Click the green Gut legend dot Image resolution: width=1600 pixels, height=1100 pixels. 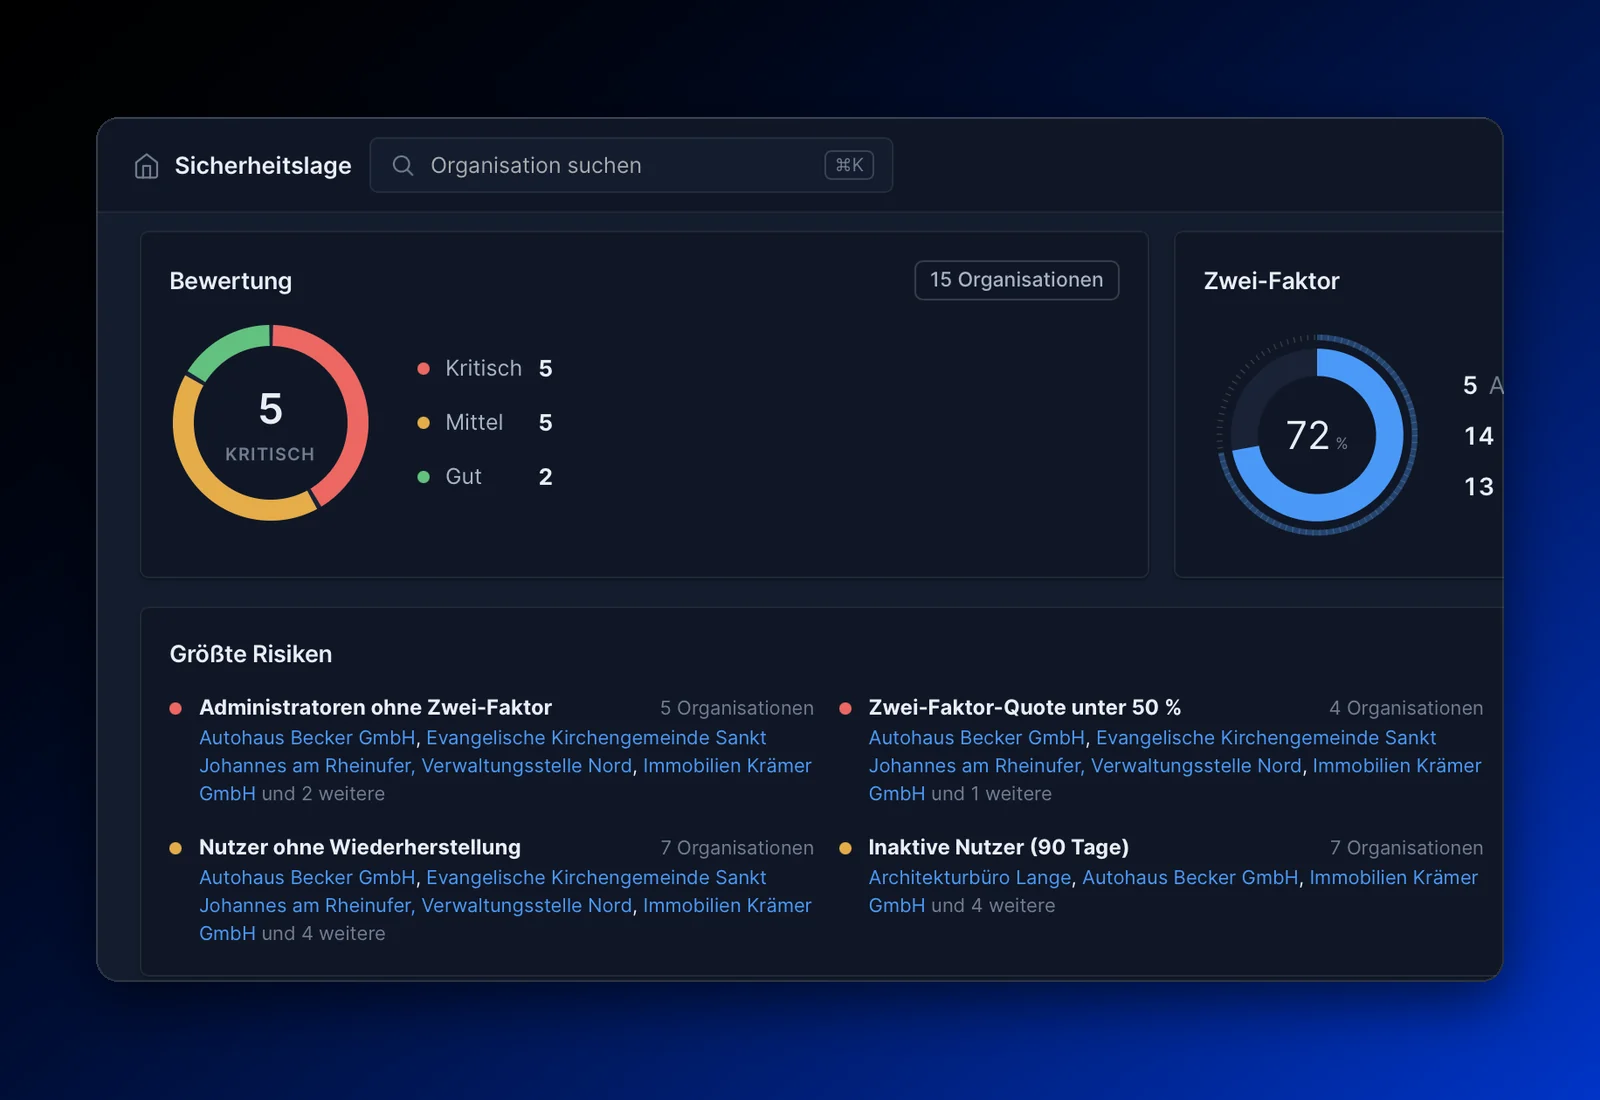pyautogui.click(x=423, y=477)
